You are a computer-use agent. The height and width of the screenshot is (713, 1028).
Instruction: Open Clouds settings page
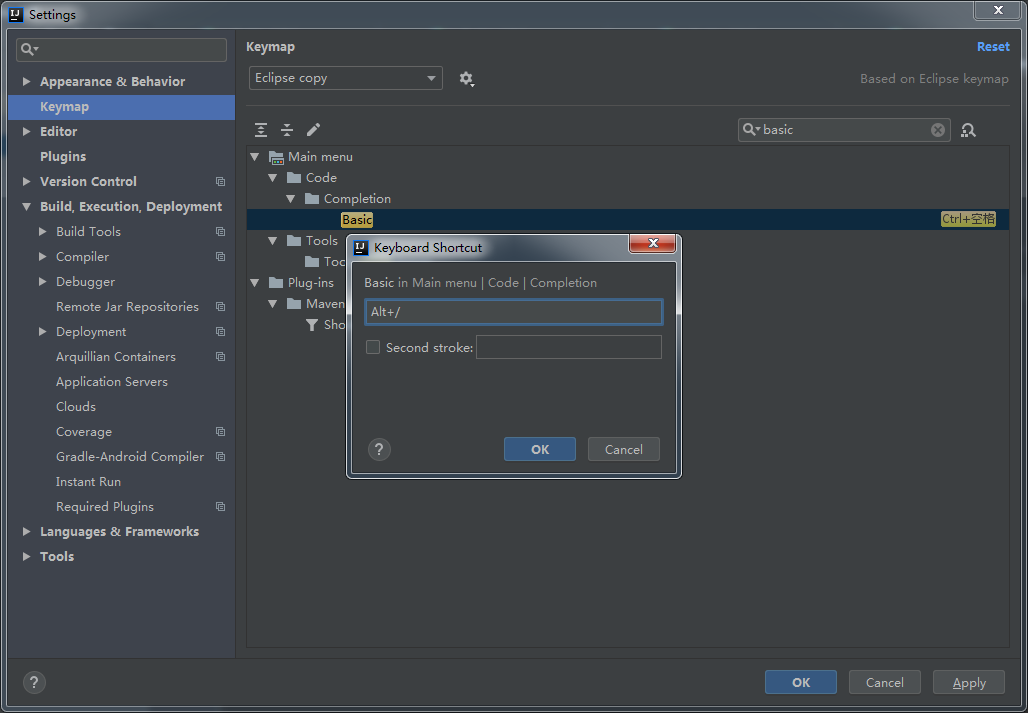[x=76, y=406]
